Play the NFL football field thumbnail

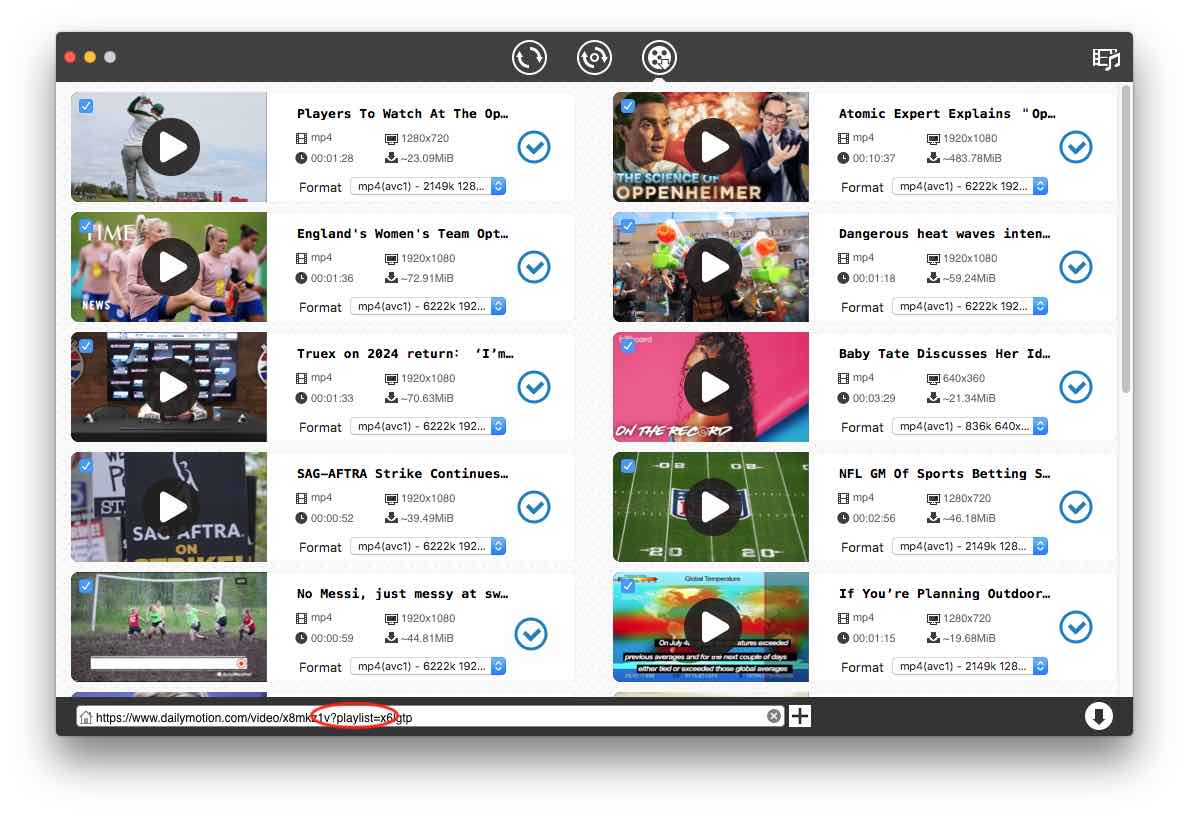[711, 507]
